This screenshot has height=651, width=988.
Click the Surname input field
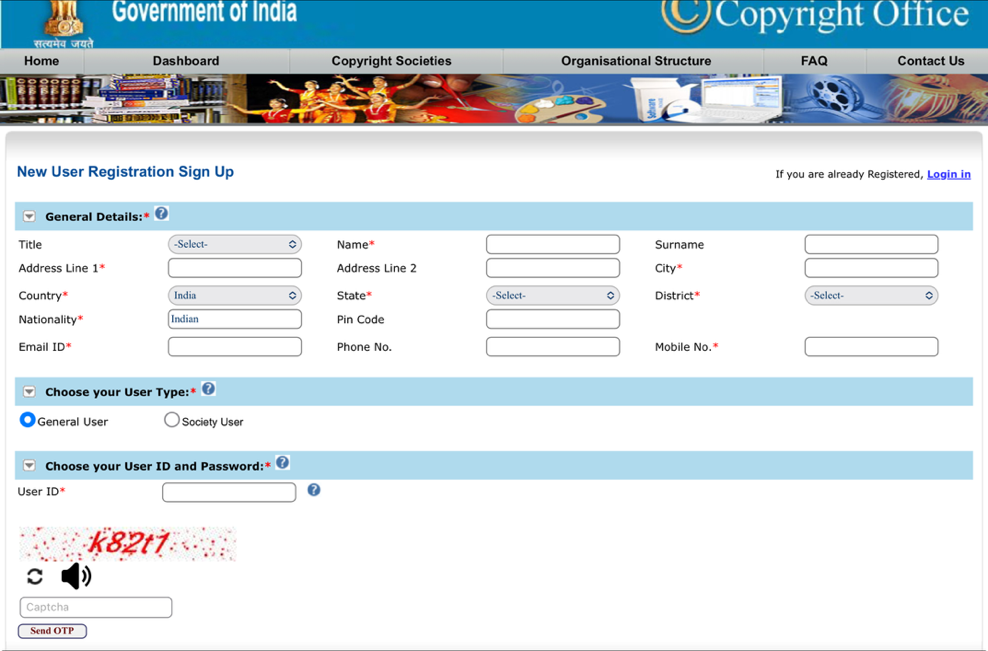tap(871, 244)
